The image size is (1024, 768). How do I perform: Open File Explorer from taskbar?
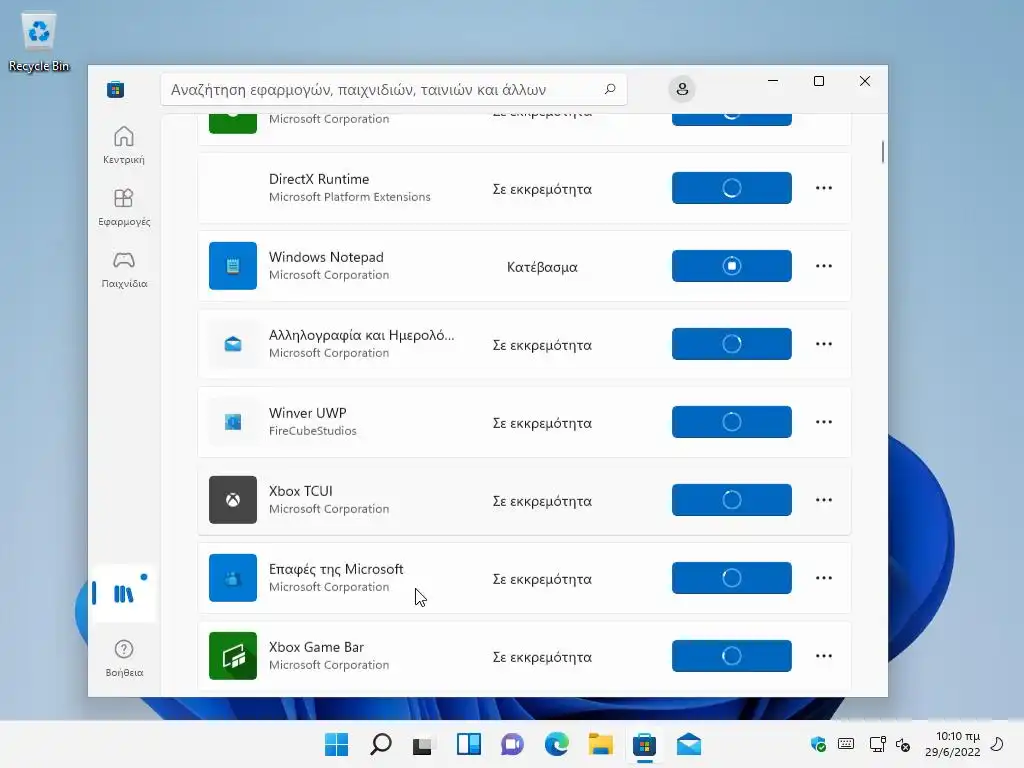point(600,744)
